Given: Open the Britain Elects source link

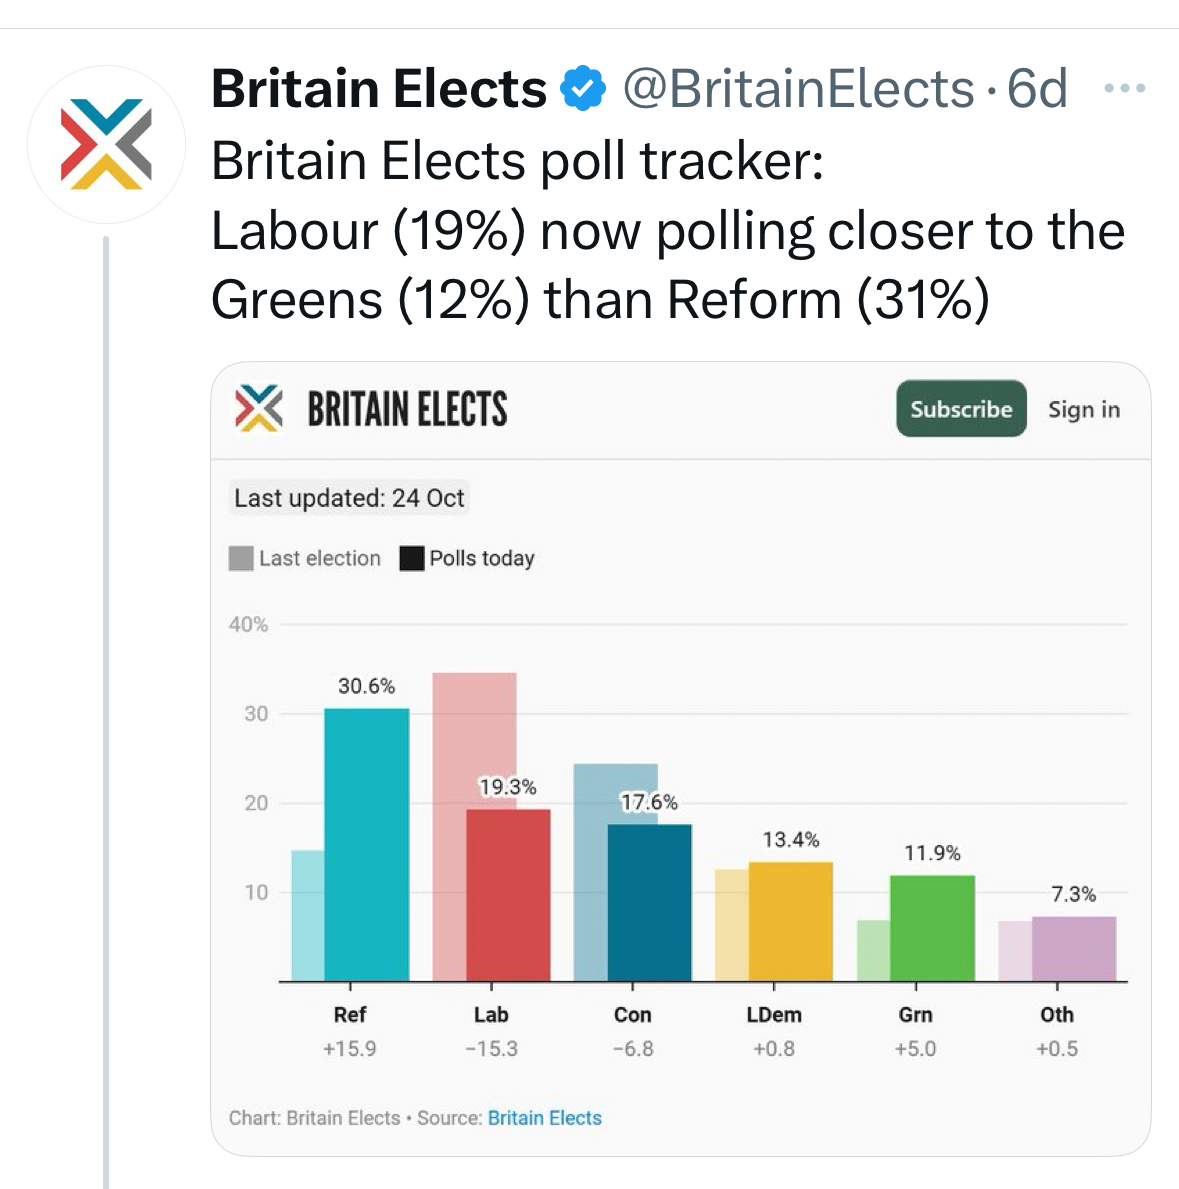Looking at the screenshot, I should pyautogui.click(x=545, y=1118).
